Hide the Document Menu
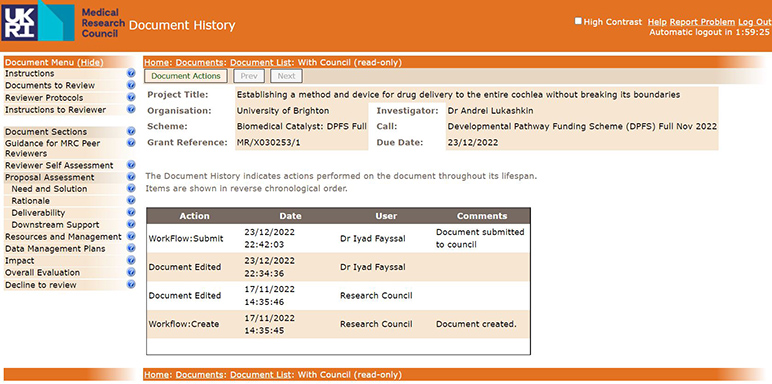772x384 pixels. [90, 63]
